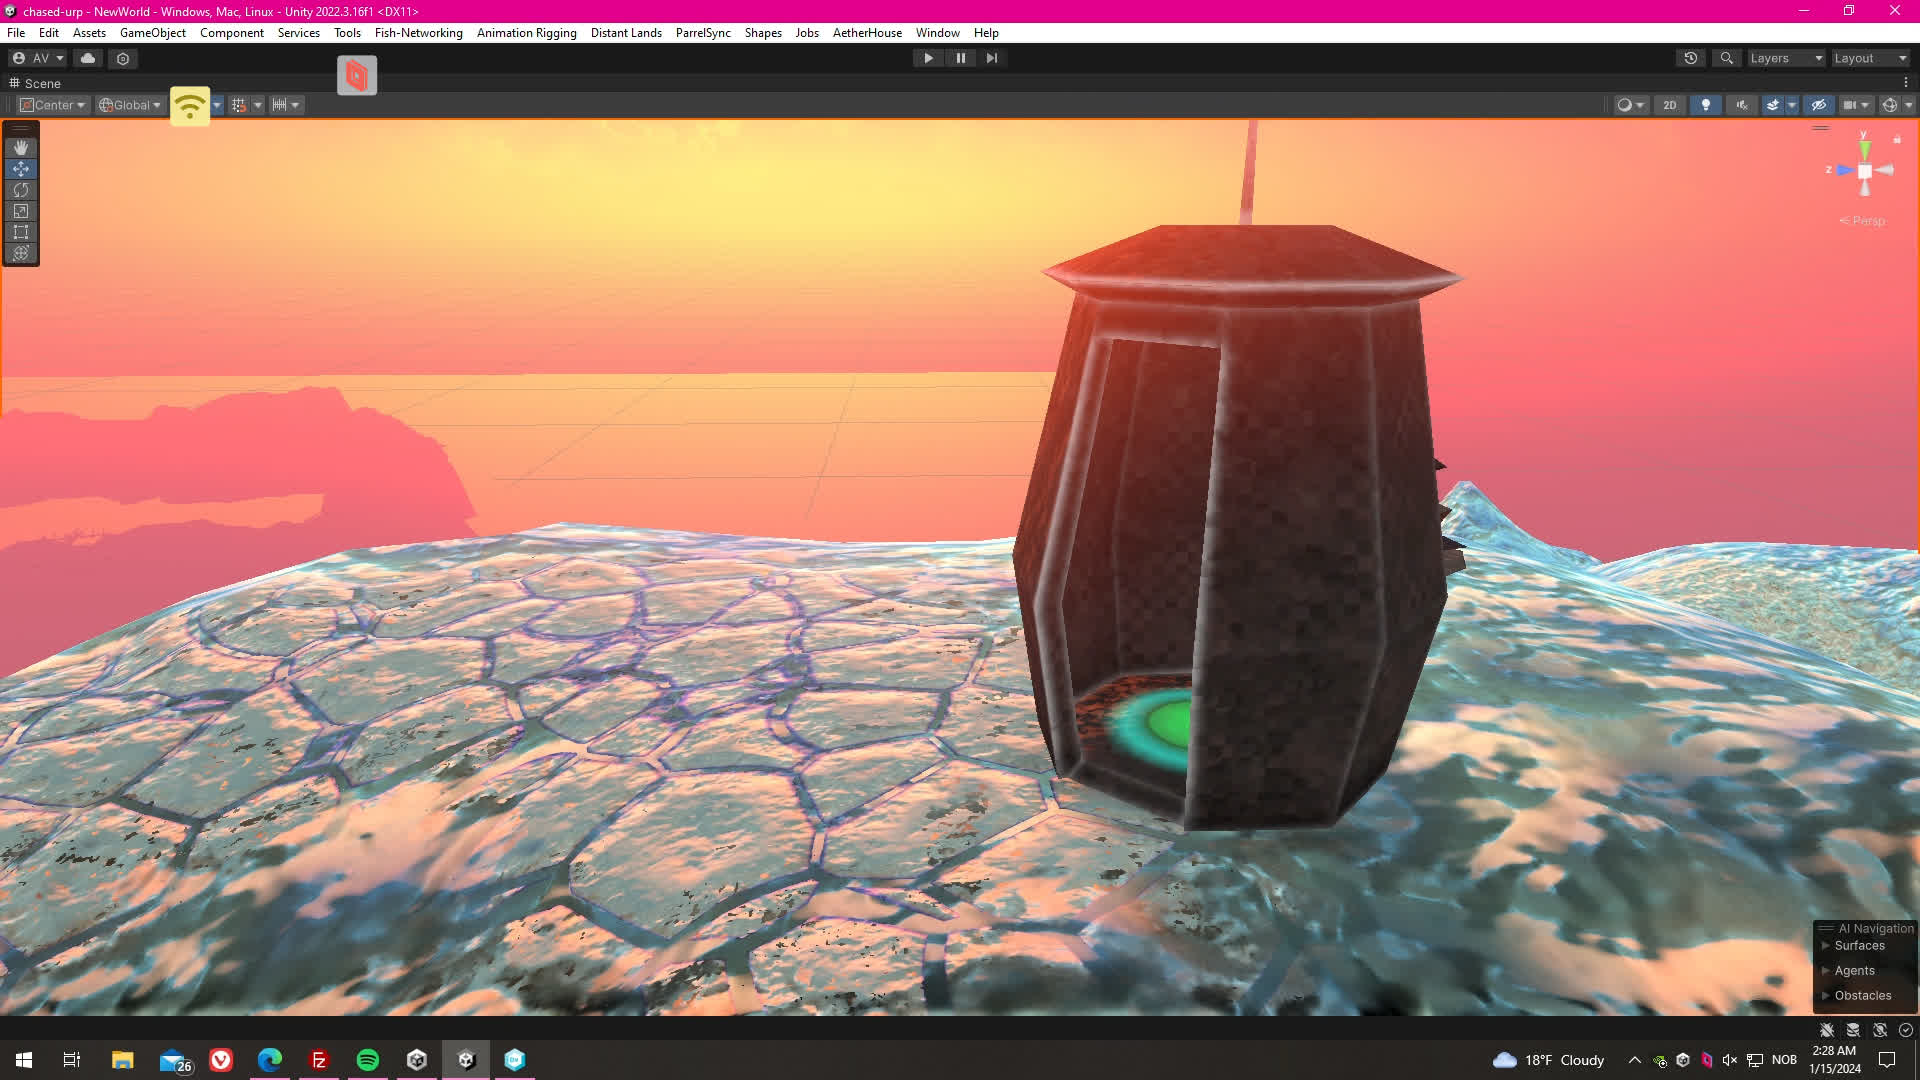Open Spotify from the Windows taskbar

pos(368,1060)
